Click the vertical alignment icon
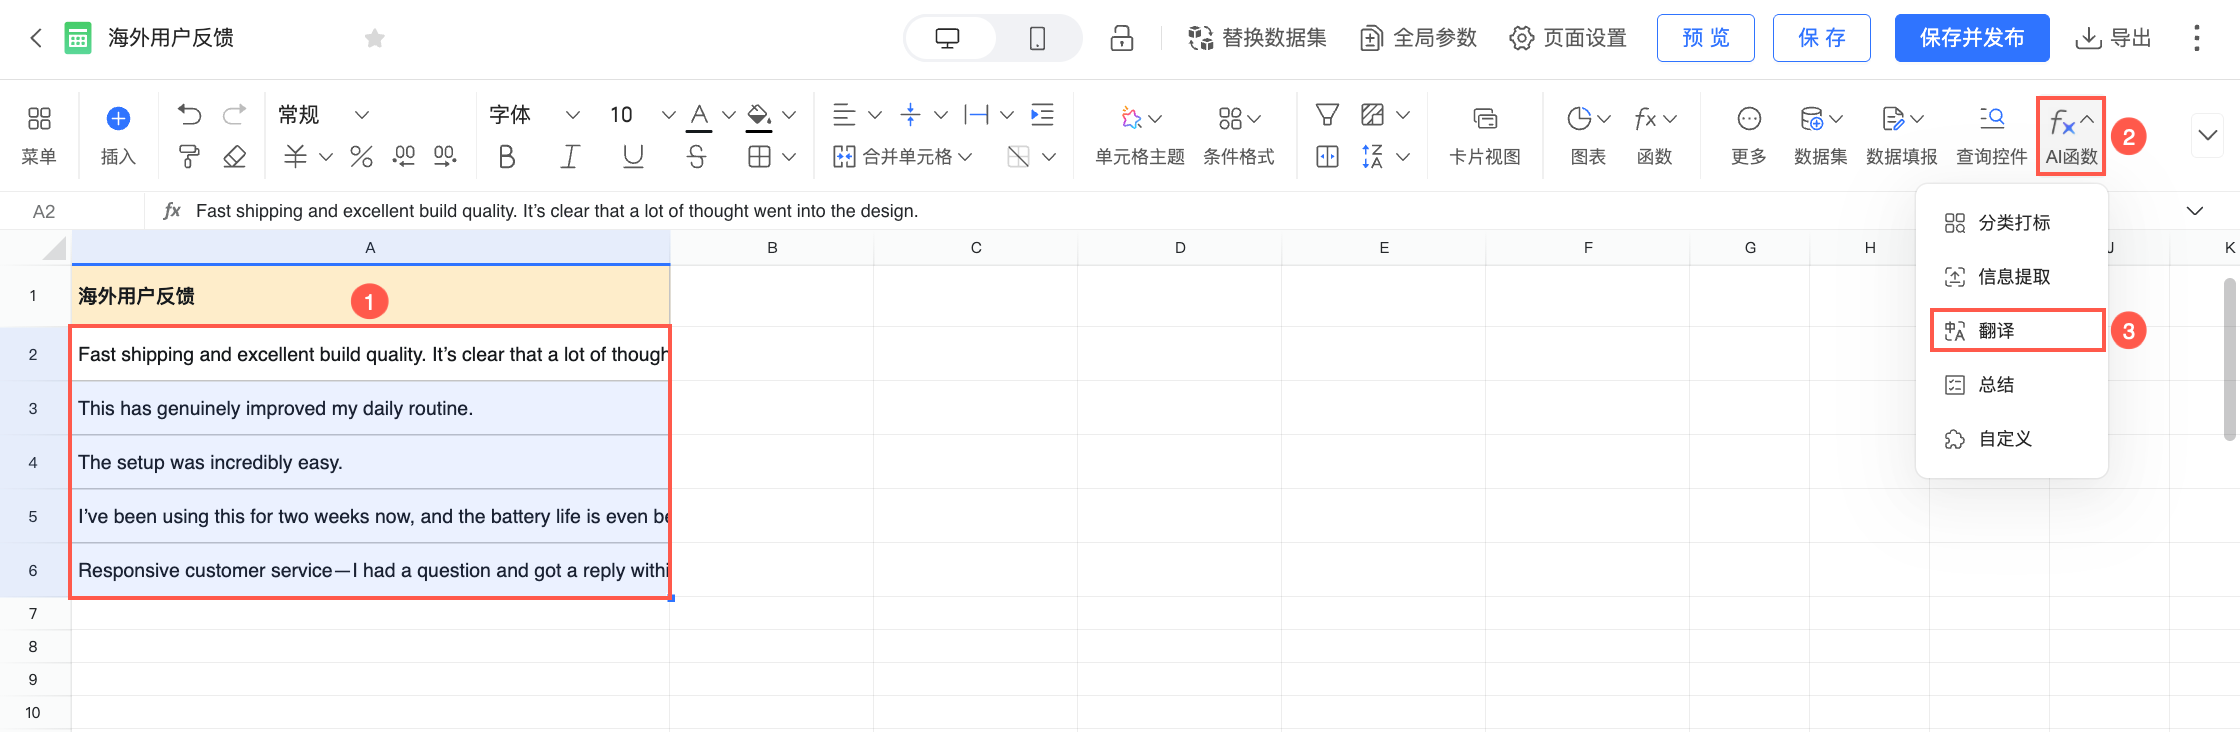Viewport: 2240px width, 732px height. 910,115
